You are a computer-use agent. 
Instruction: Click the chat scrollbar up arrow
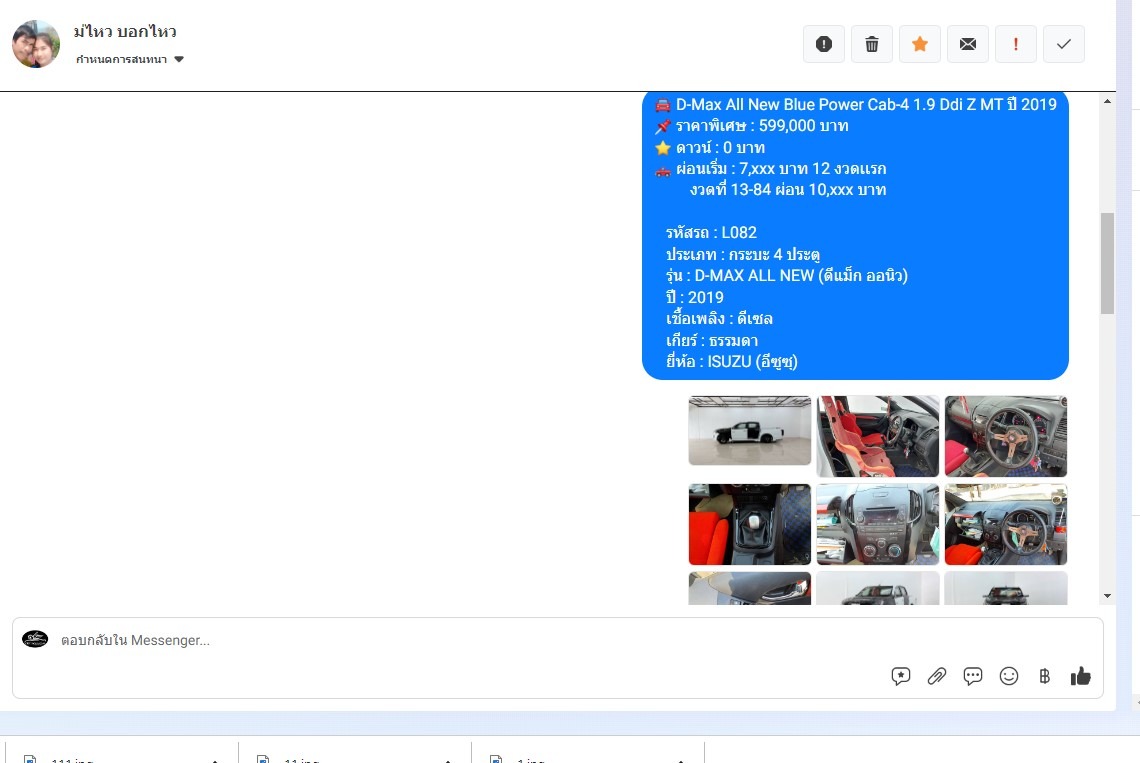point(1107,101)
